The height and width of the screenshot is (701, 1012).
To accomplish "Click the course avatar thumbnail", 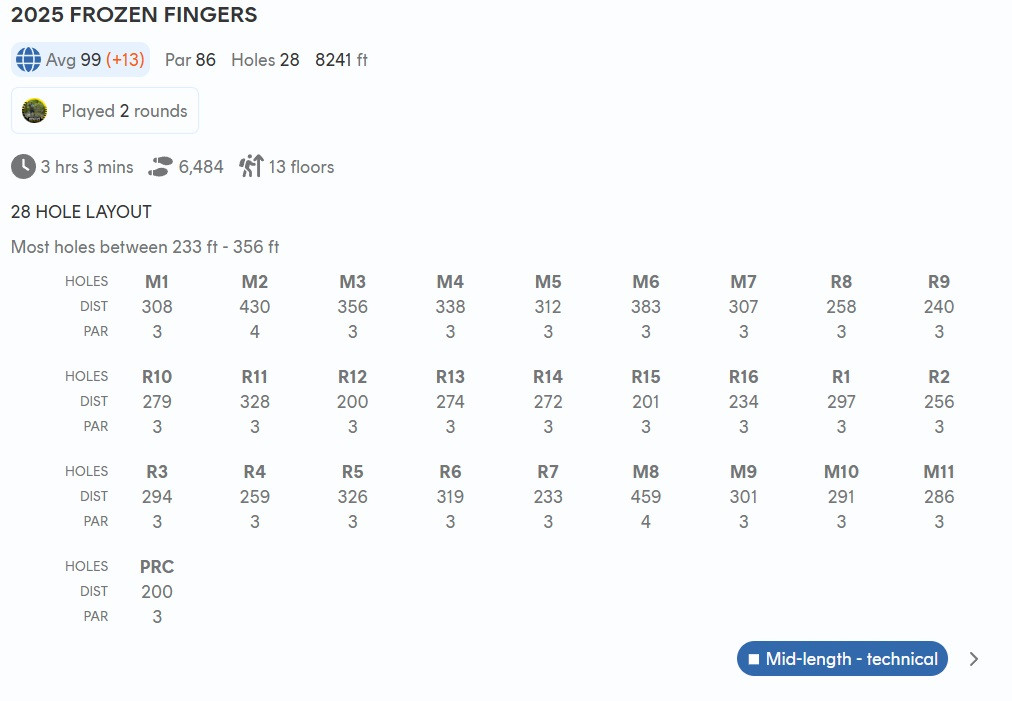I will click(x=35, y=111).
